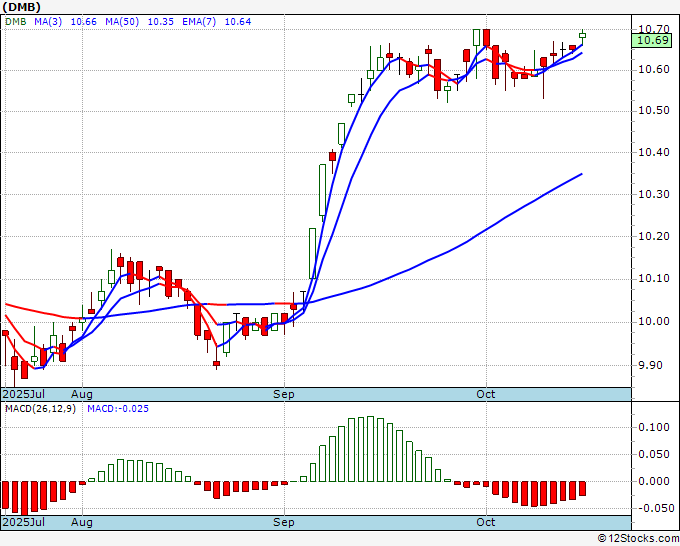Click the 10.30 price axis label
The image size is (680, 546).
(x=654, y=194)
